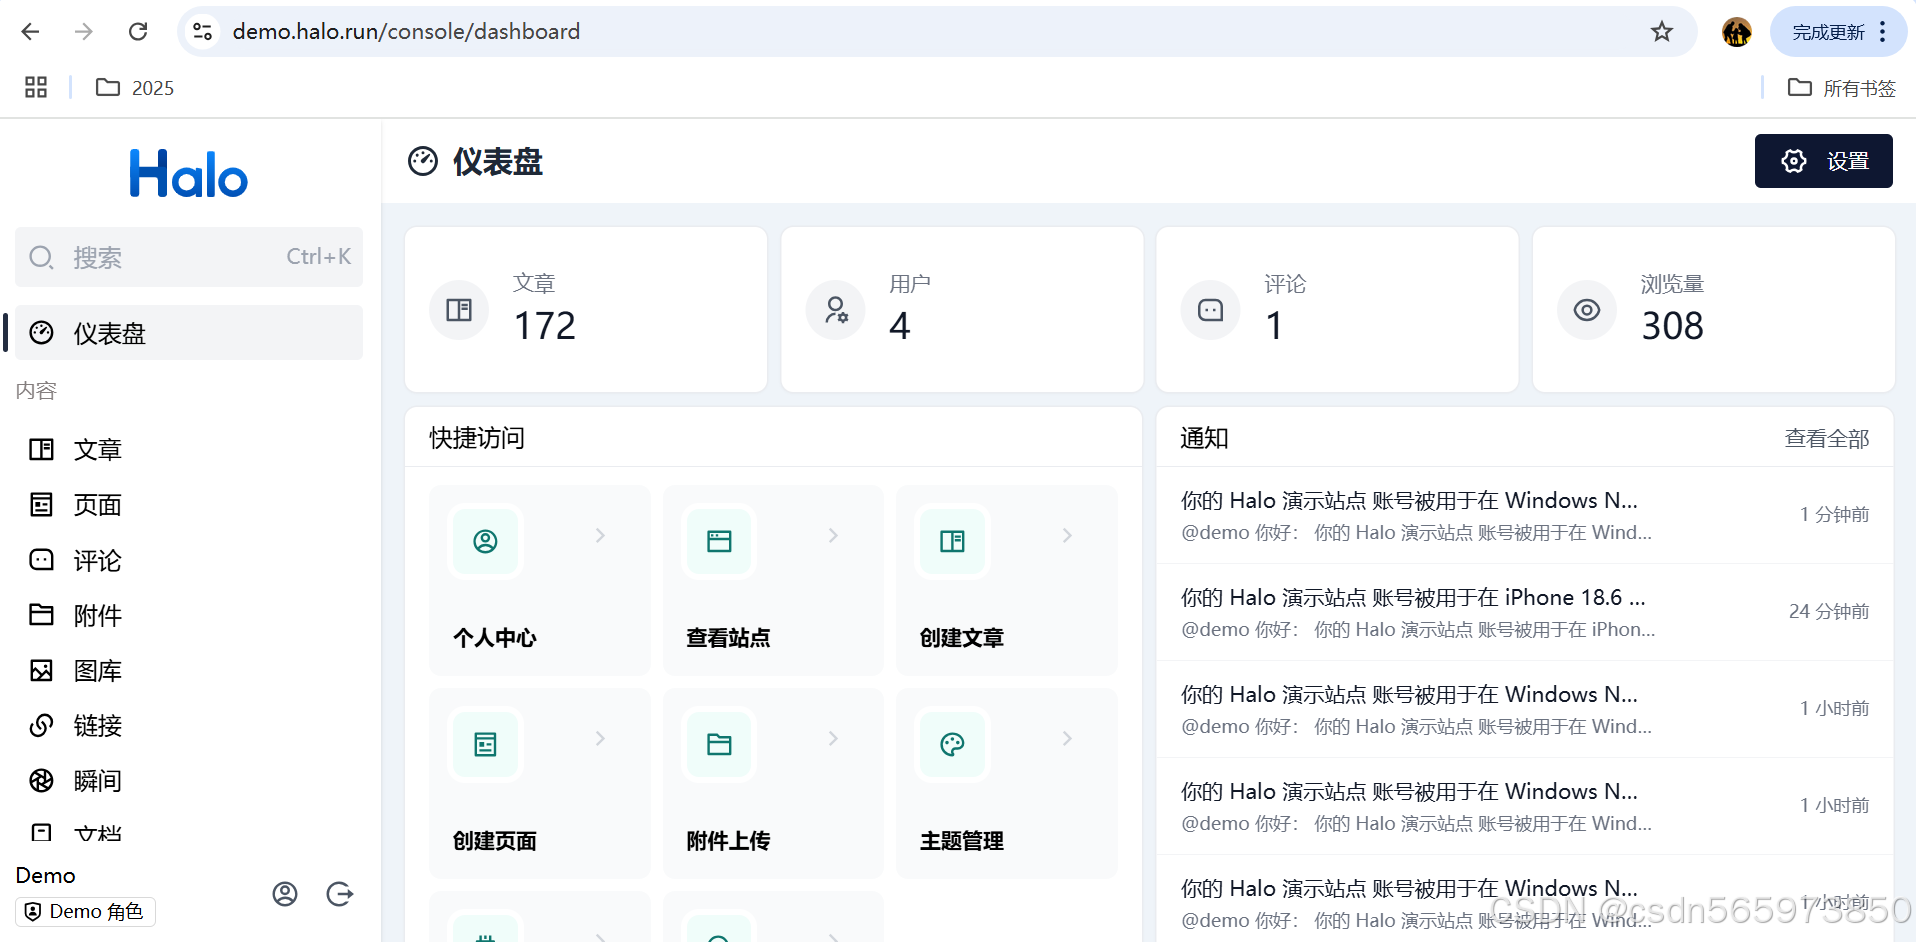The image size is (1916, 942).
Task: Open 附件 attachments in the sidebar
Action: click(x=97, y=615)
